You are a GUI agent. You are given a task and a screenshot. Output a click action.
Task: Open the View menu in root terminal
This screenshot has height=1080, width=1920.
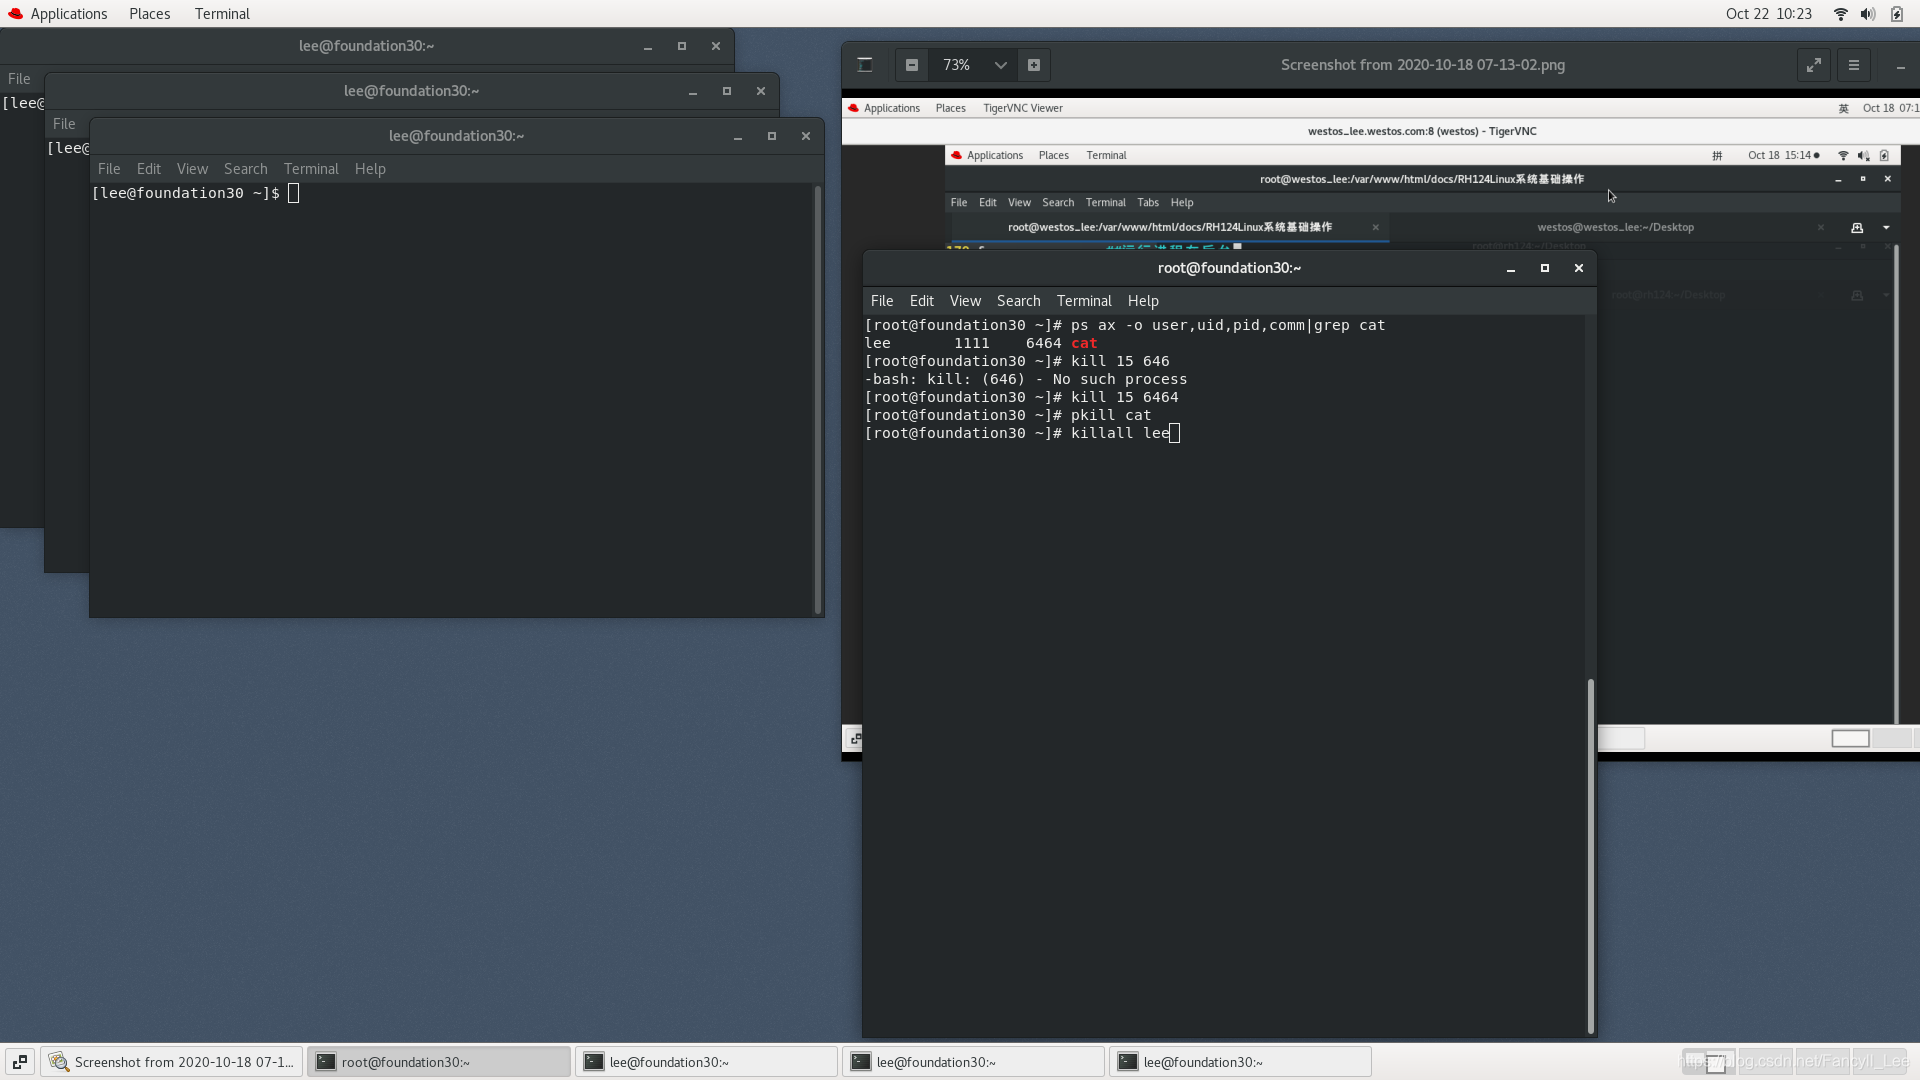[x=964, y=301]
